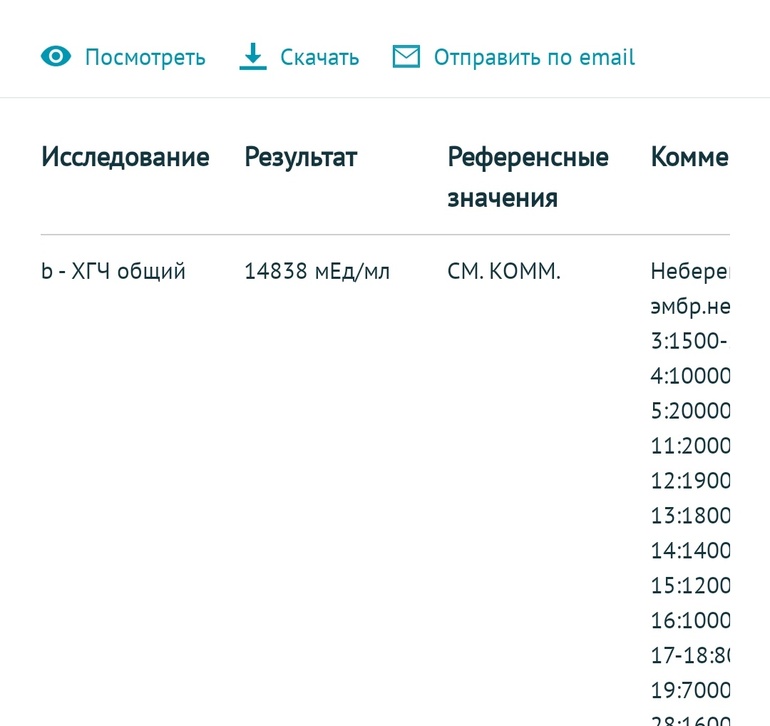Image resolution: width=770 pixels, height=726 pixels.
Task: Click the envelope email icon
Action: [406, 57]
